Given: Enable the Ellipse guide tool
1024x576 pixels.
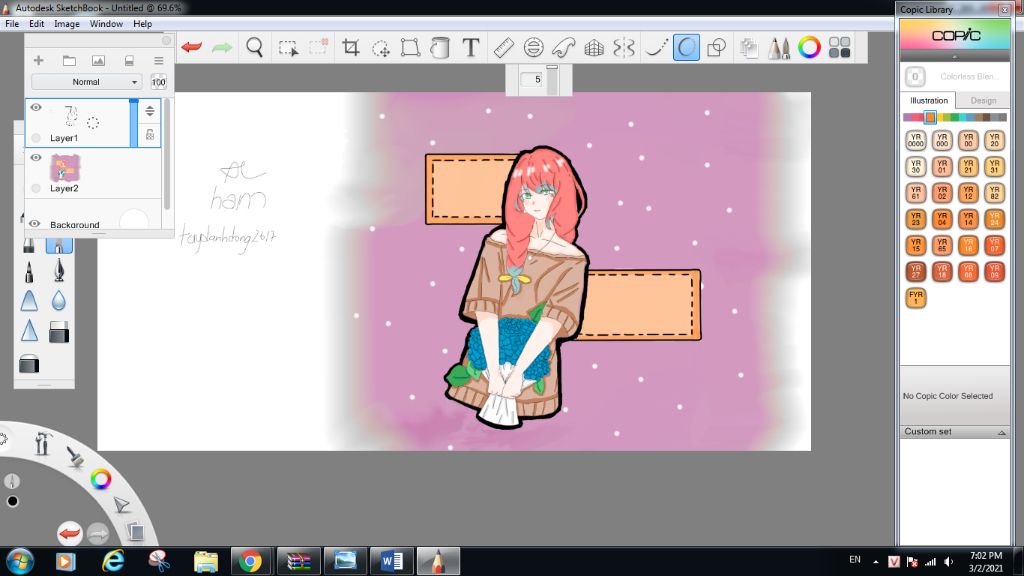Looking at the screenshot, I should (x=534, y=47).
